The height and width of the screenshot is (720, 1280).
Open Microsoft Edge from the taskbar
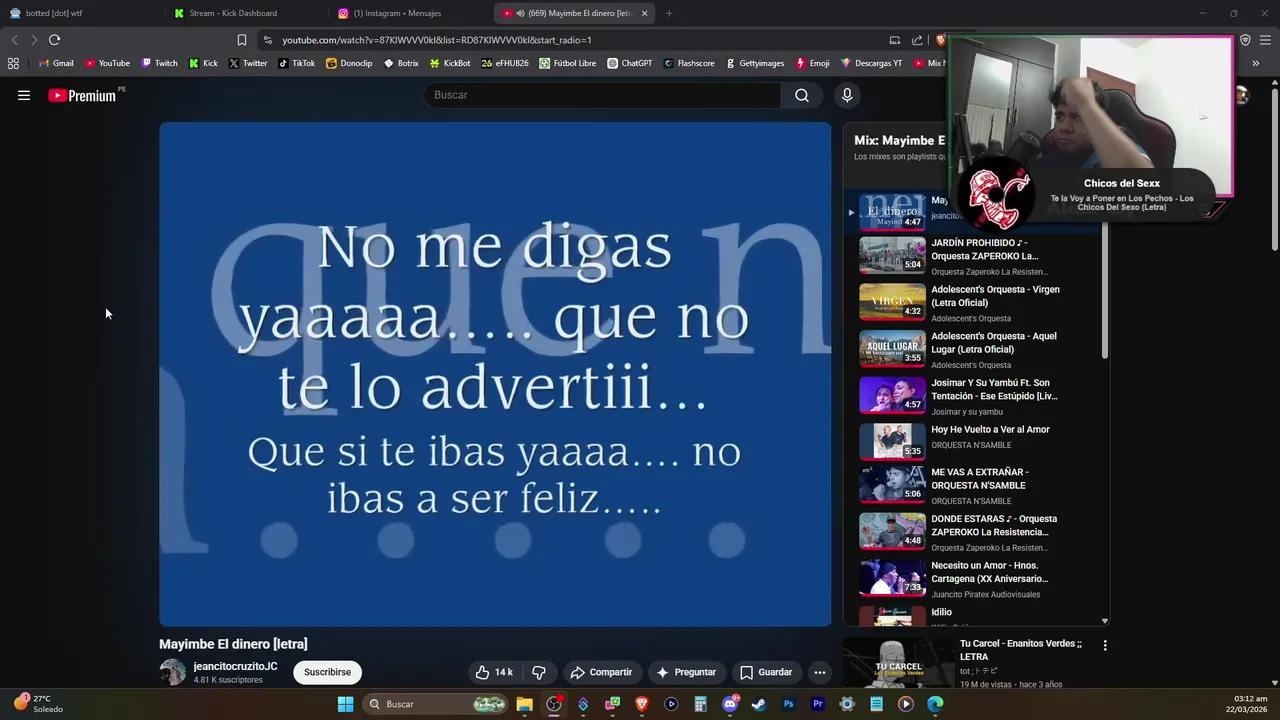click(935, 704)
